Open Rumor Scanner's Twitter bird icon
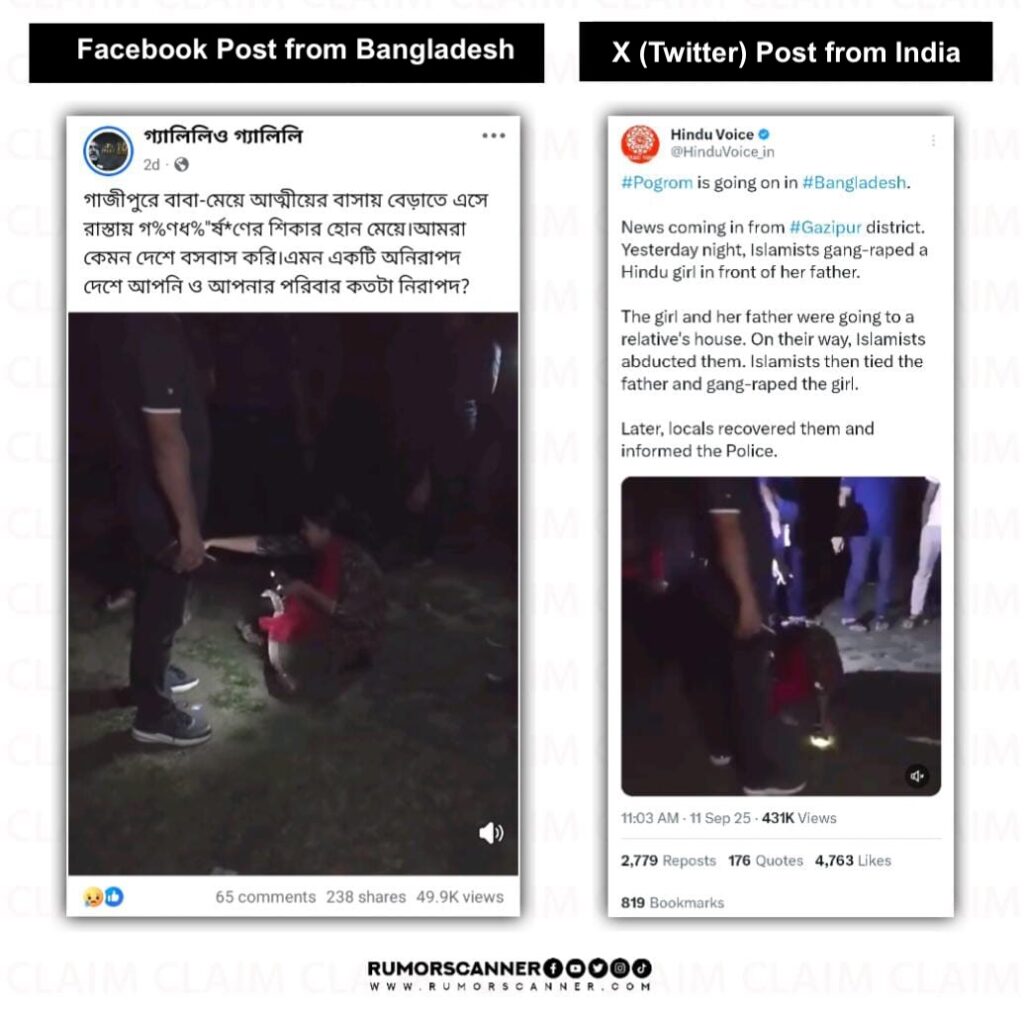The height and width of the screenshot is (1010, 1024). (597, 968)
